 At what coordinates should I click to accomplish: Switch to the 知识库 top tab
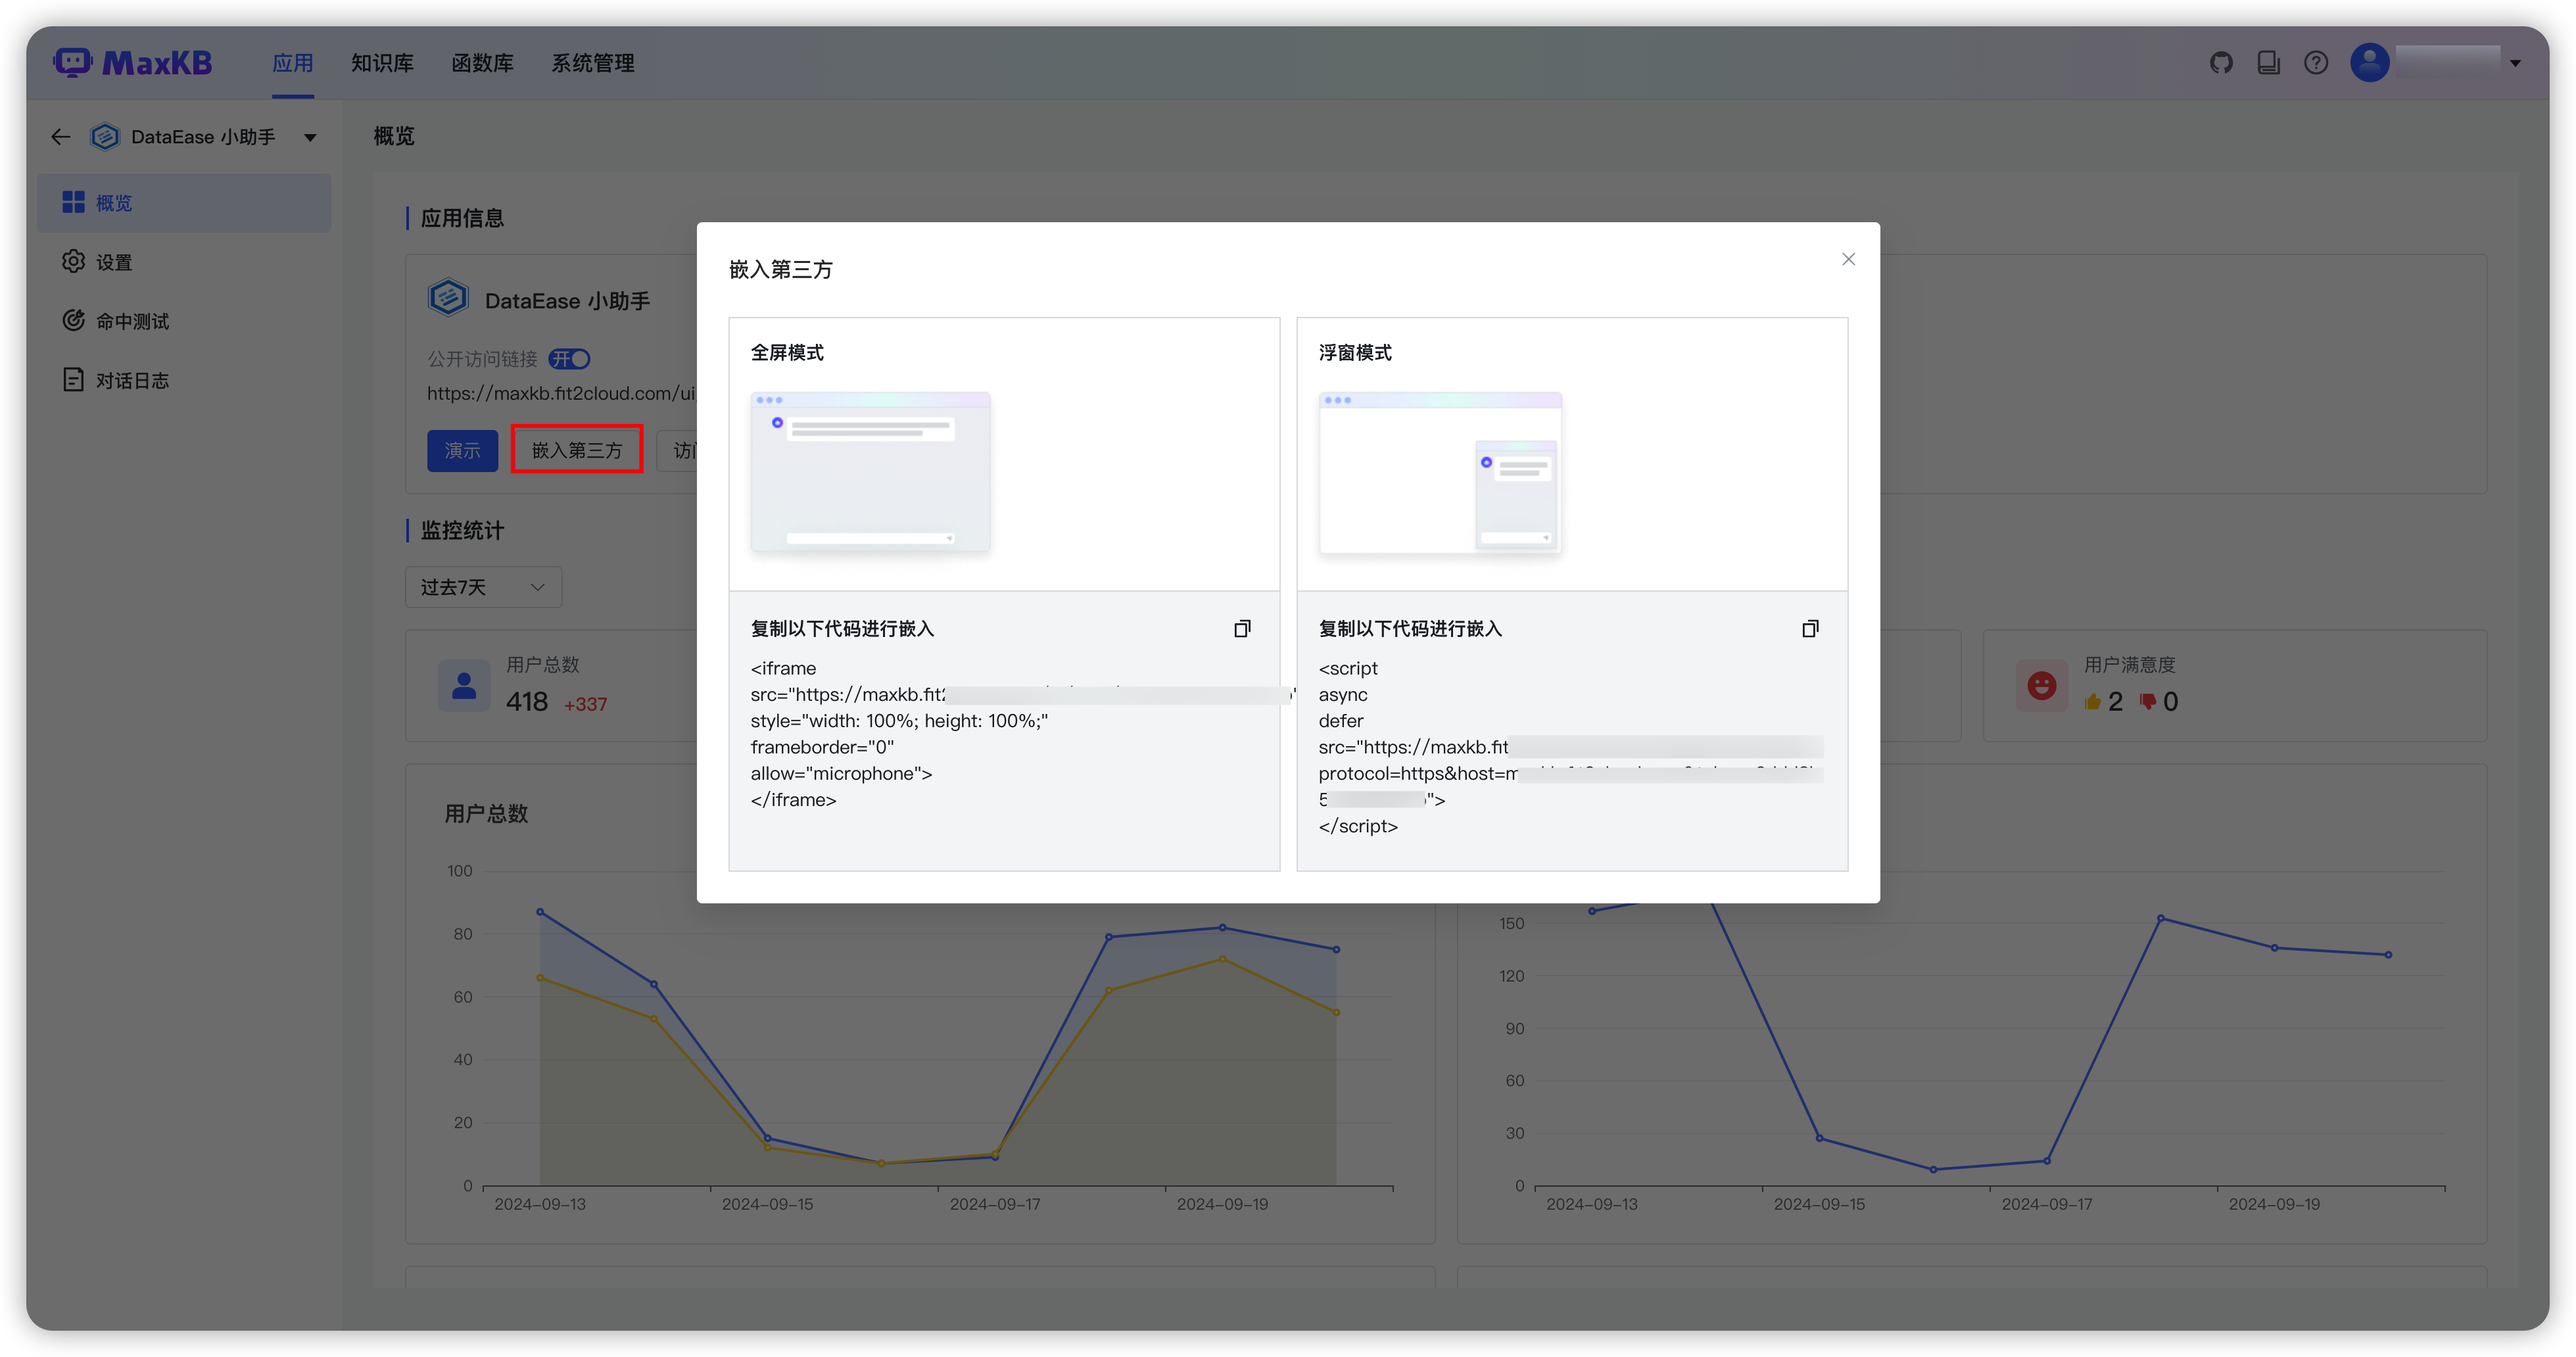point(382,63)
